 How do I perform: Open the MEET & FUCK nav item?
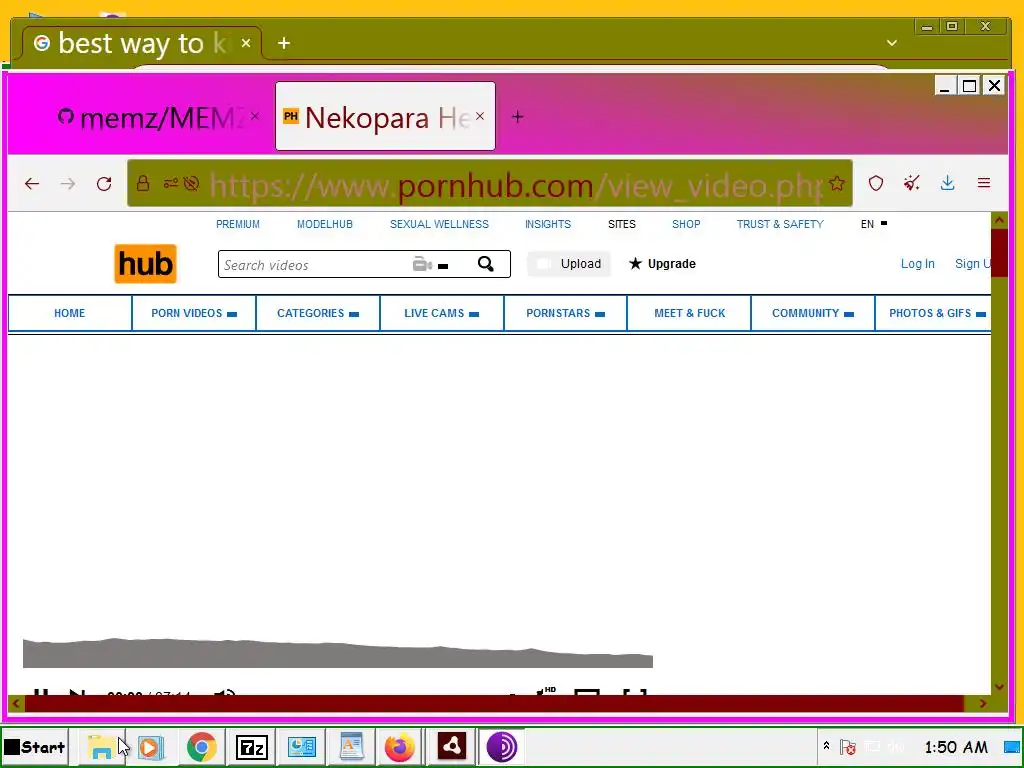tap(690, 313)
